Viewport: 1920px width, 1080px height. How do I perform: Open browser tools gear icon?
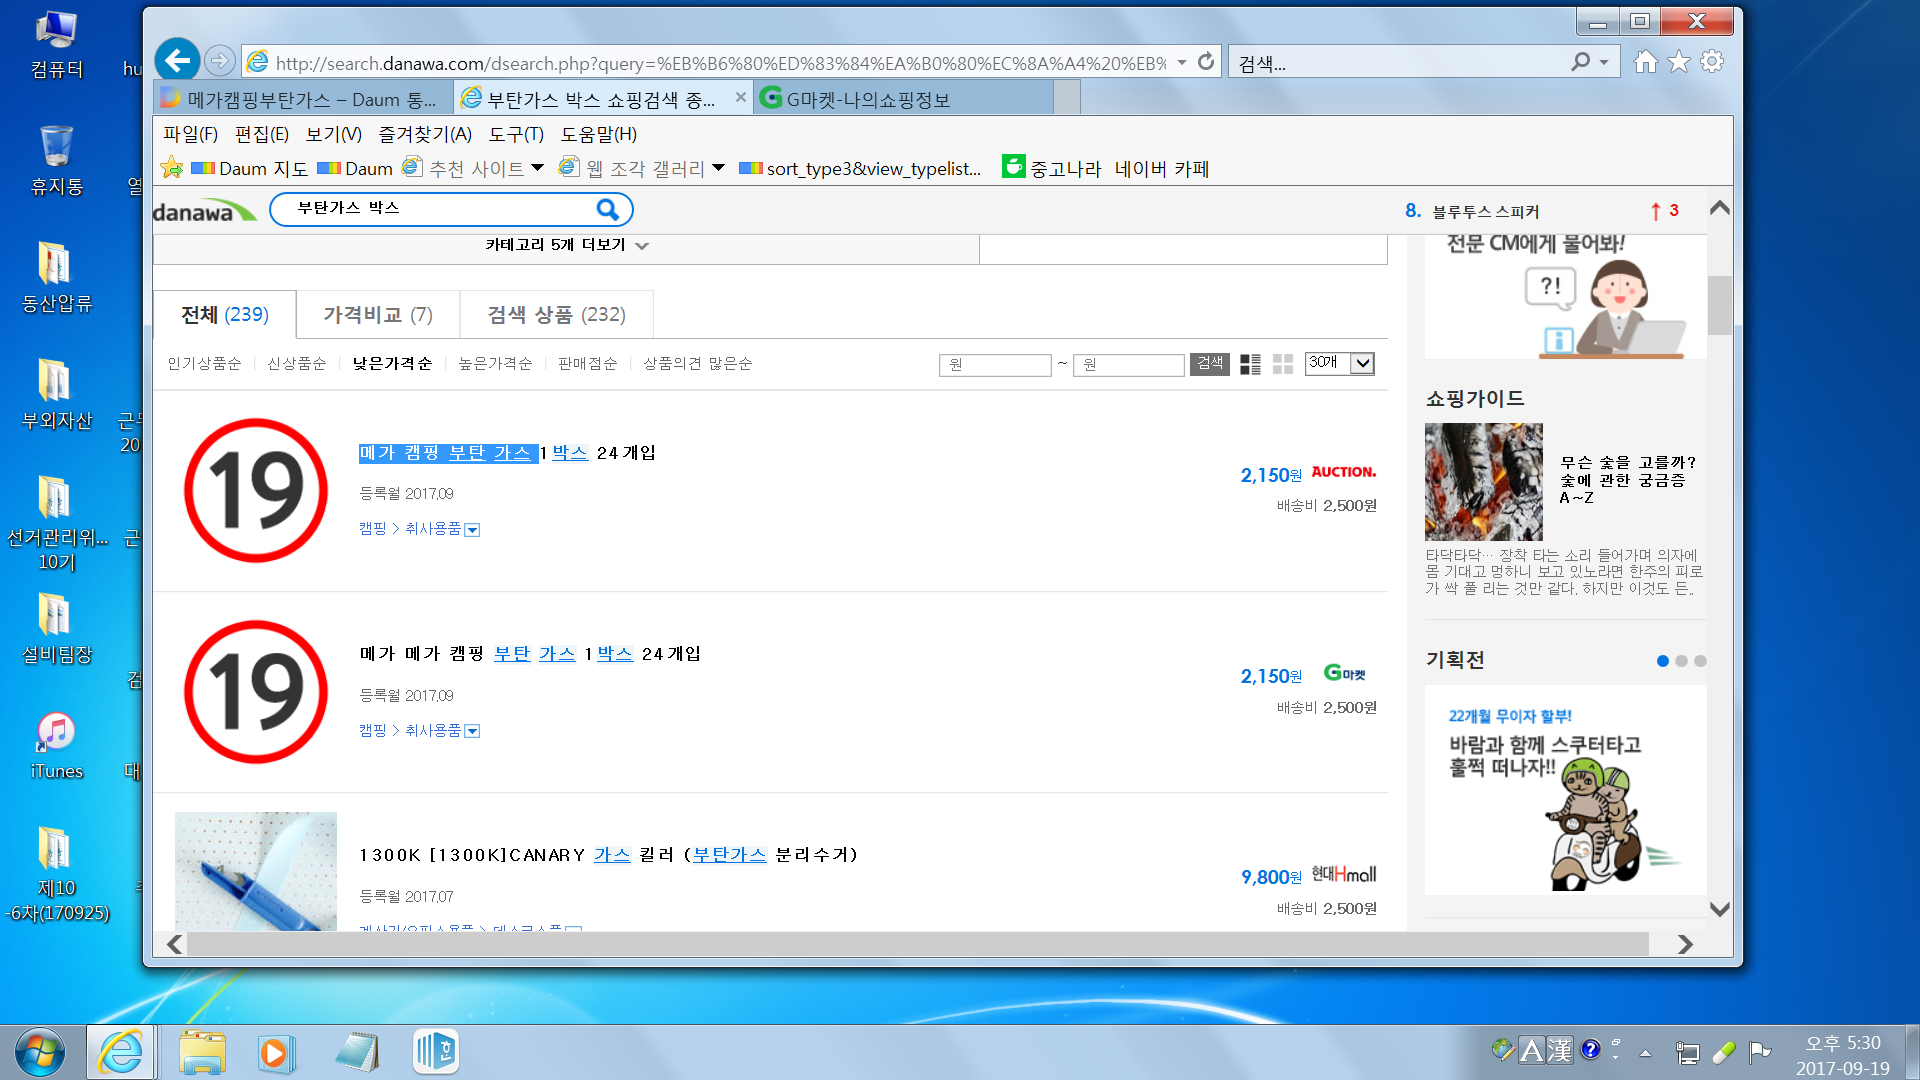[1712, 62]
